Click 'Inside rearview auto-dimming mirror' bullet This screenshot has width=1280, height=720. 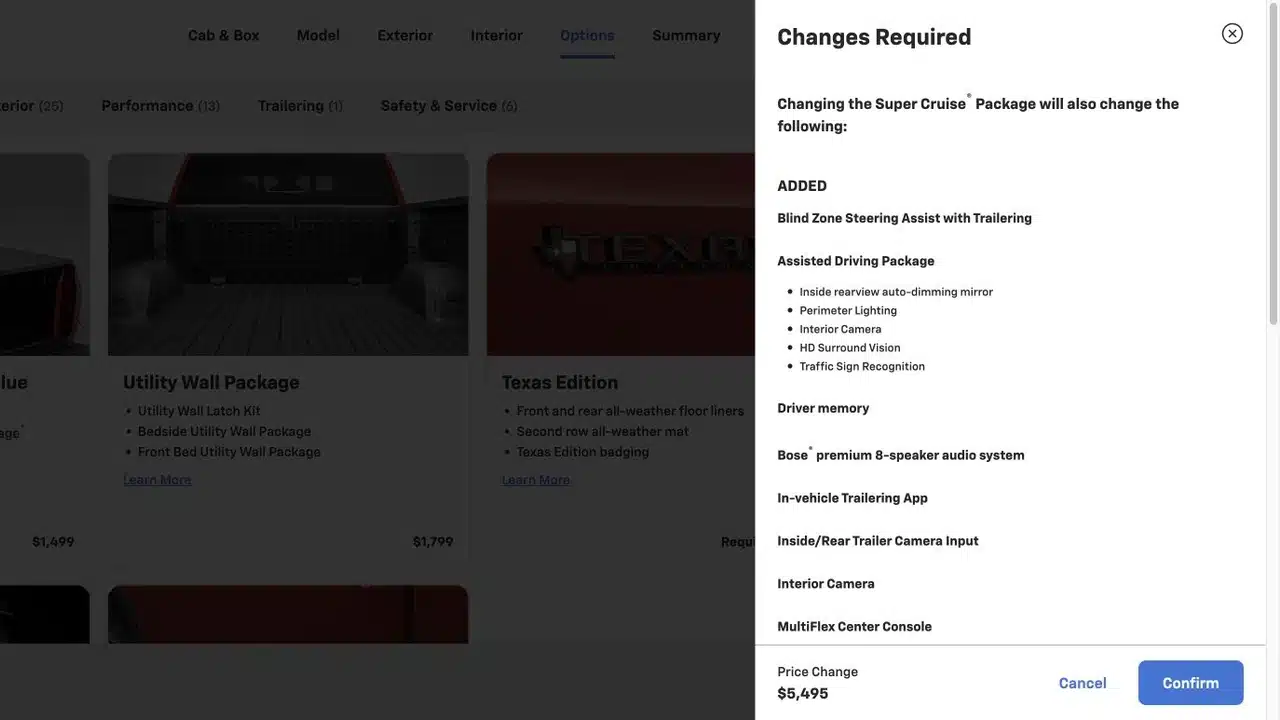point(896,292)
